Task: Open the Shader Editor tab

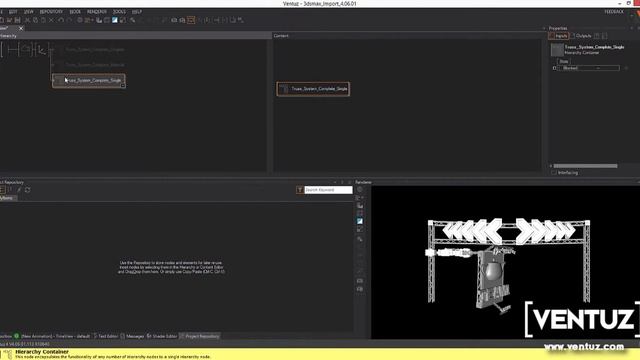Action: point(162,336)
